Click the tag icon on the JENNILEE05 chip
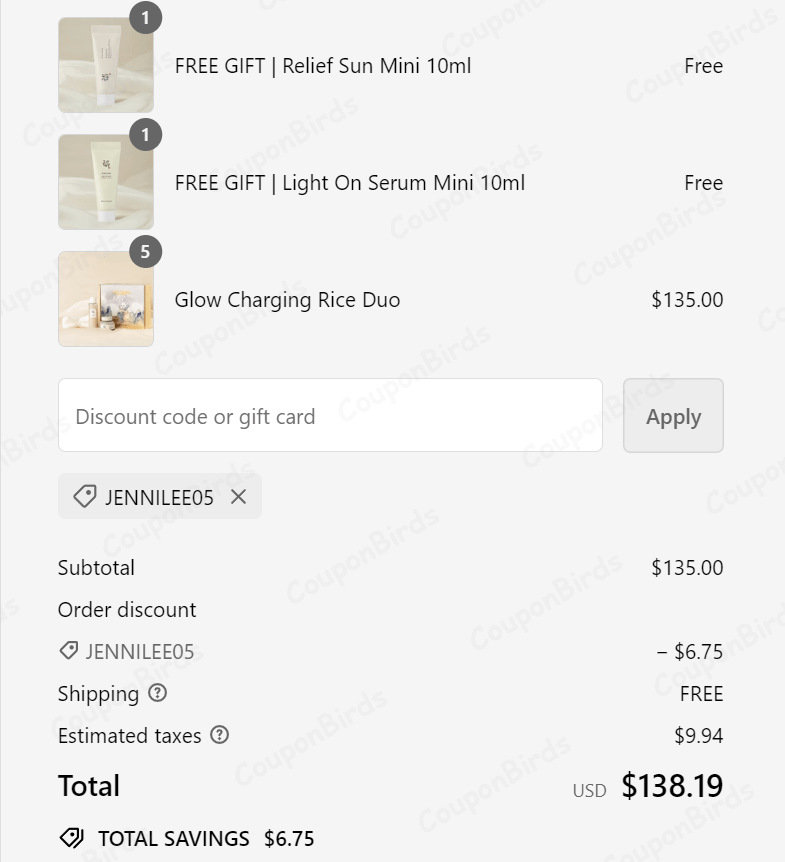Viewport: 785px width, 862px height. tap(85, 496)
